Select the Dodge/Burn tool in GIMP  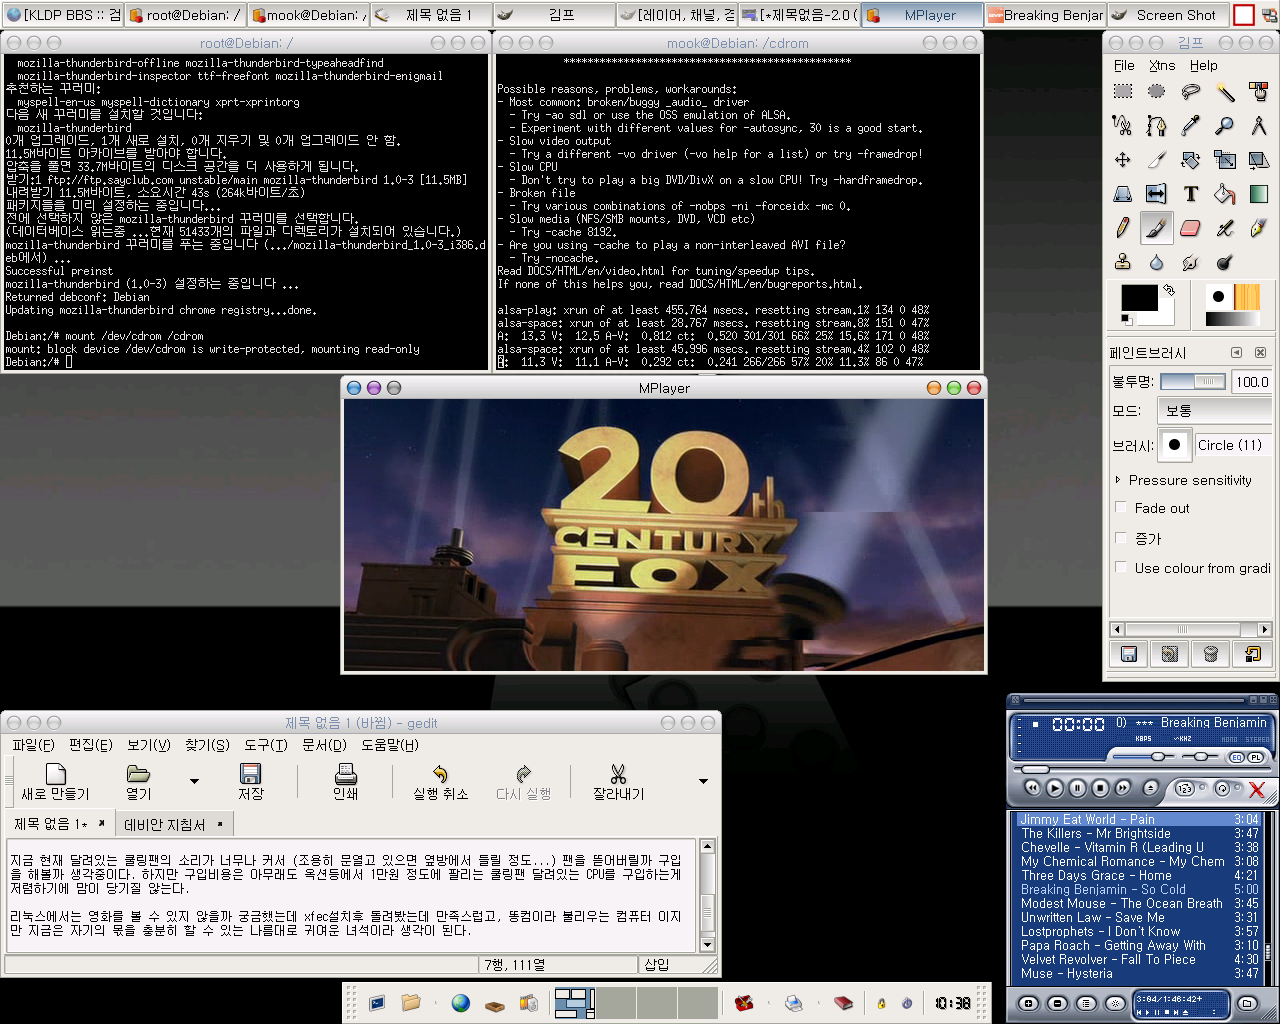1224,262
